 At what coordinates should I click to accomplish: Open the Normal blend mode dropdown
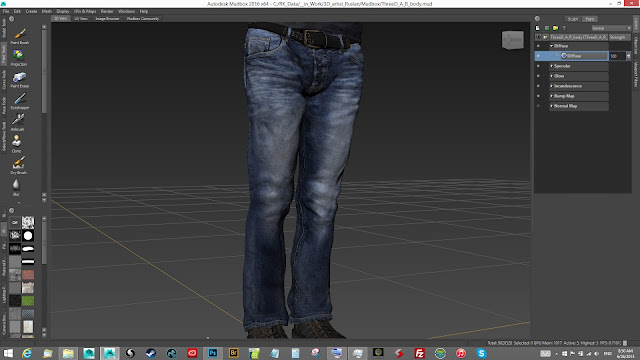[x=611, y=28]
